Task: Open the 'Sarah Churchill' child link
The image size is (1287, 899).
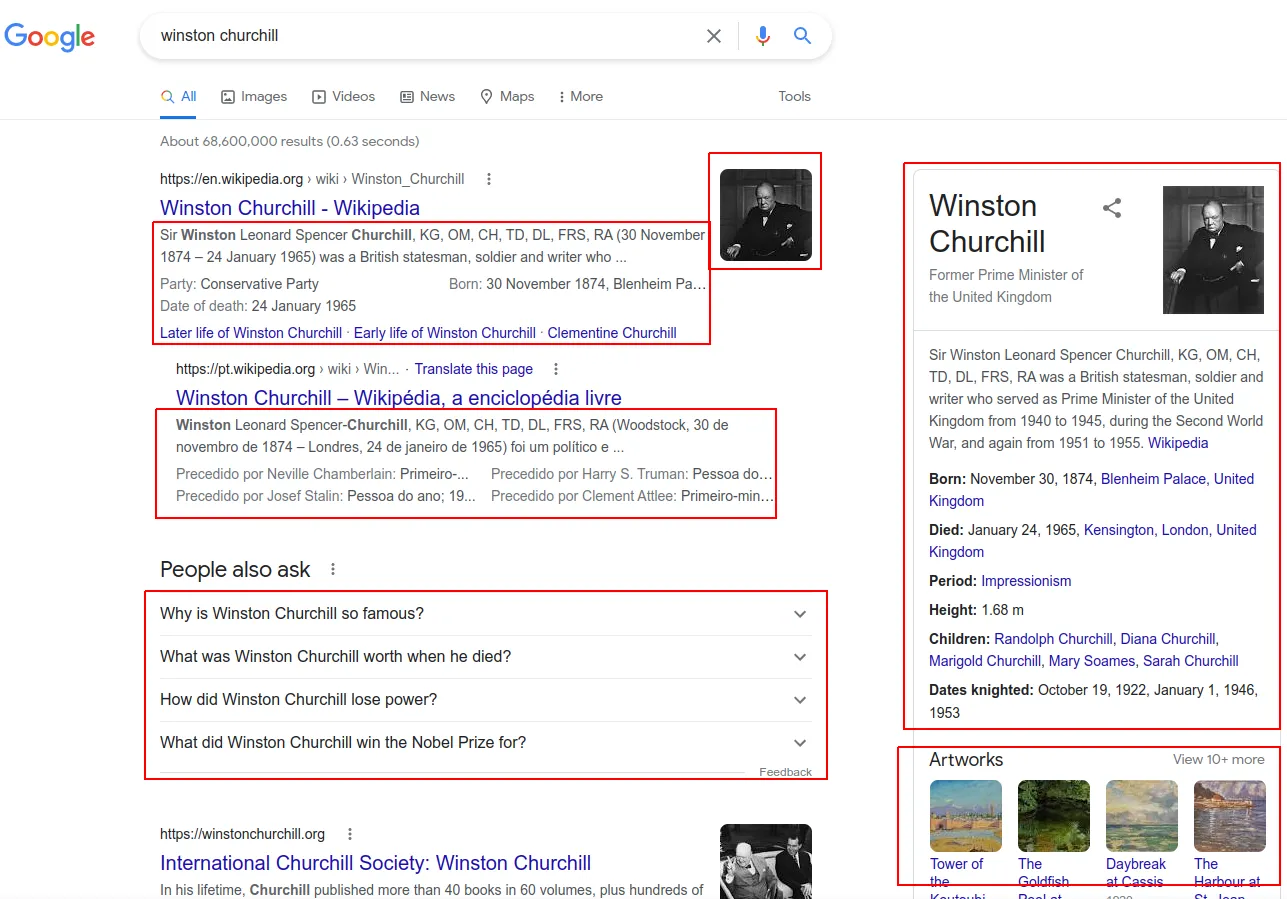Action: coord(1191,661)
